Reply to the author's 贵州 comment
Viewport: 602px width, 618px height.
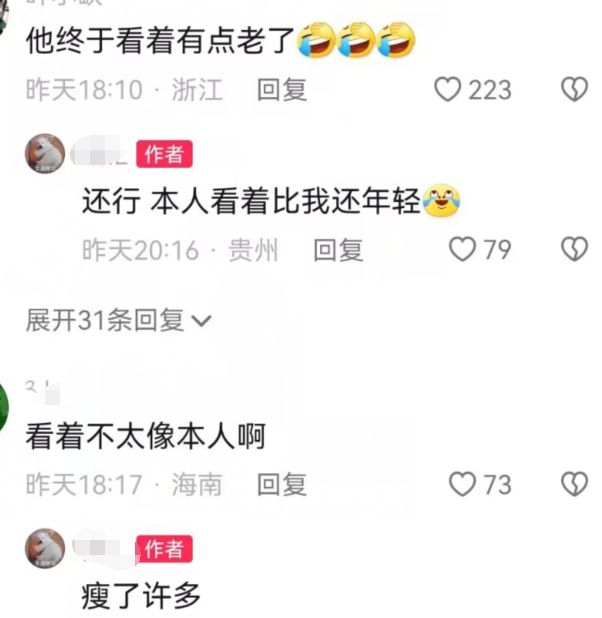pyautogui.click(x=338, y=249)
